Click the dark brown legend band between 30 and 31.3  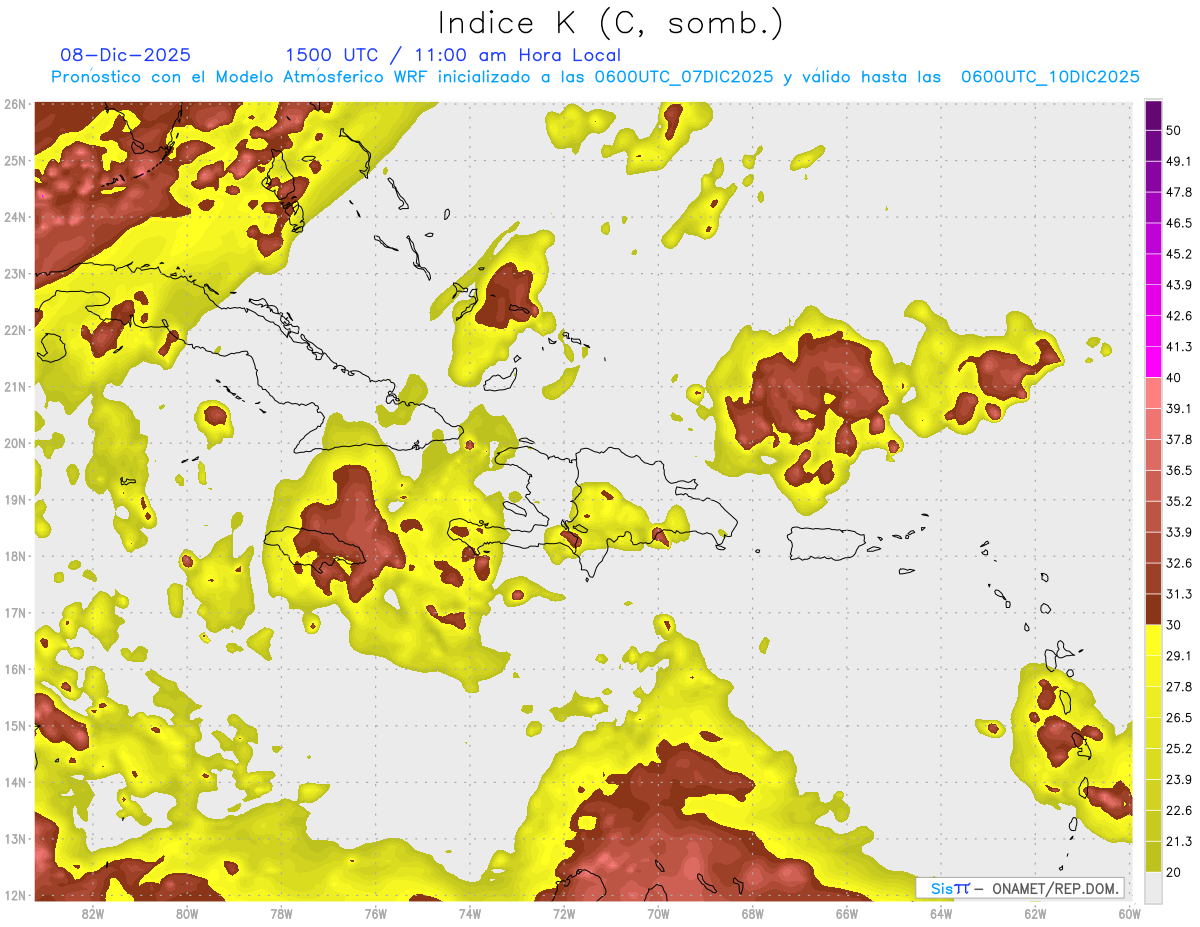coord(1154,609)
